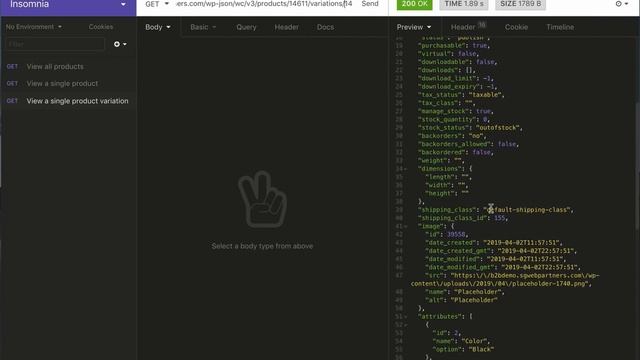This screenshot has height=360, width=640.
Task: Click the request URL field
Action: pyautogui.click(x=264, y=4)
